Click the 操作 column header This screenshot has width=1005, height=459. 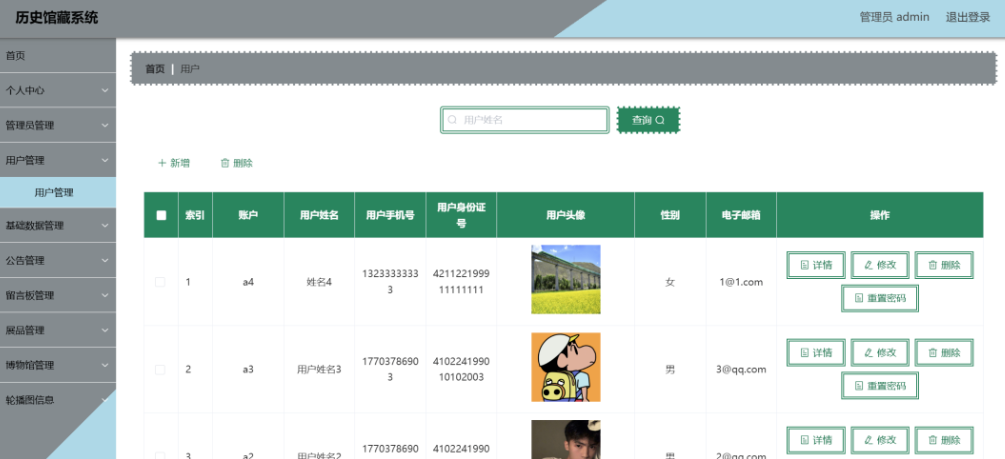879,215
